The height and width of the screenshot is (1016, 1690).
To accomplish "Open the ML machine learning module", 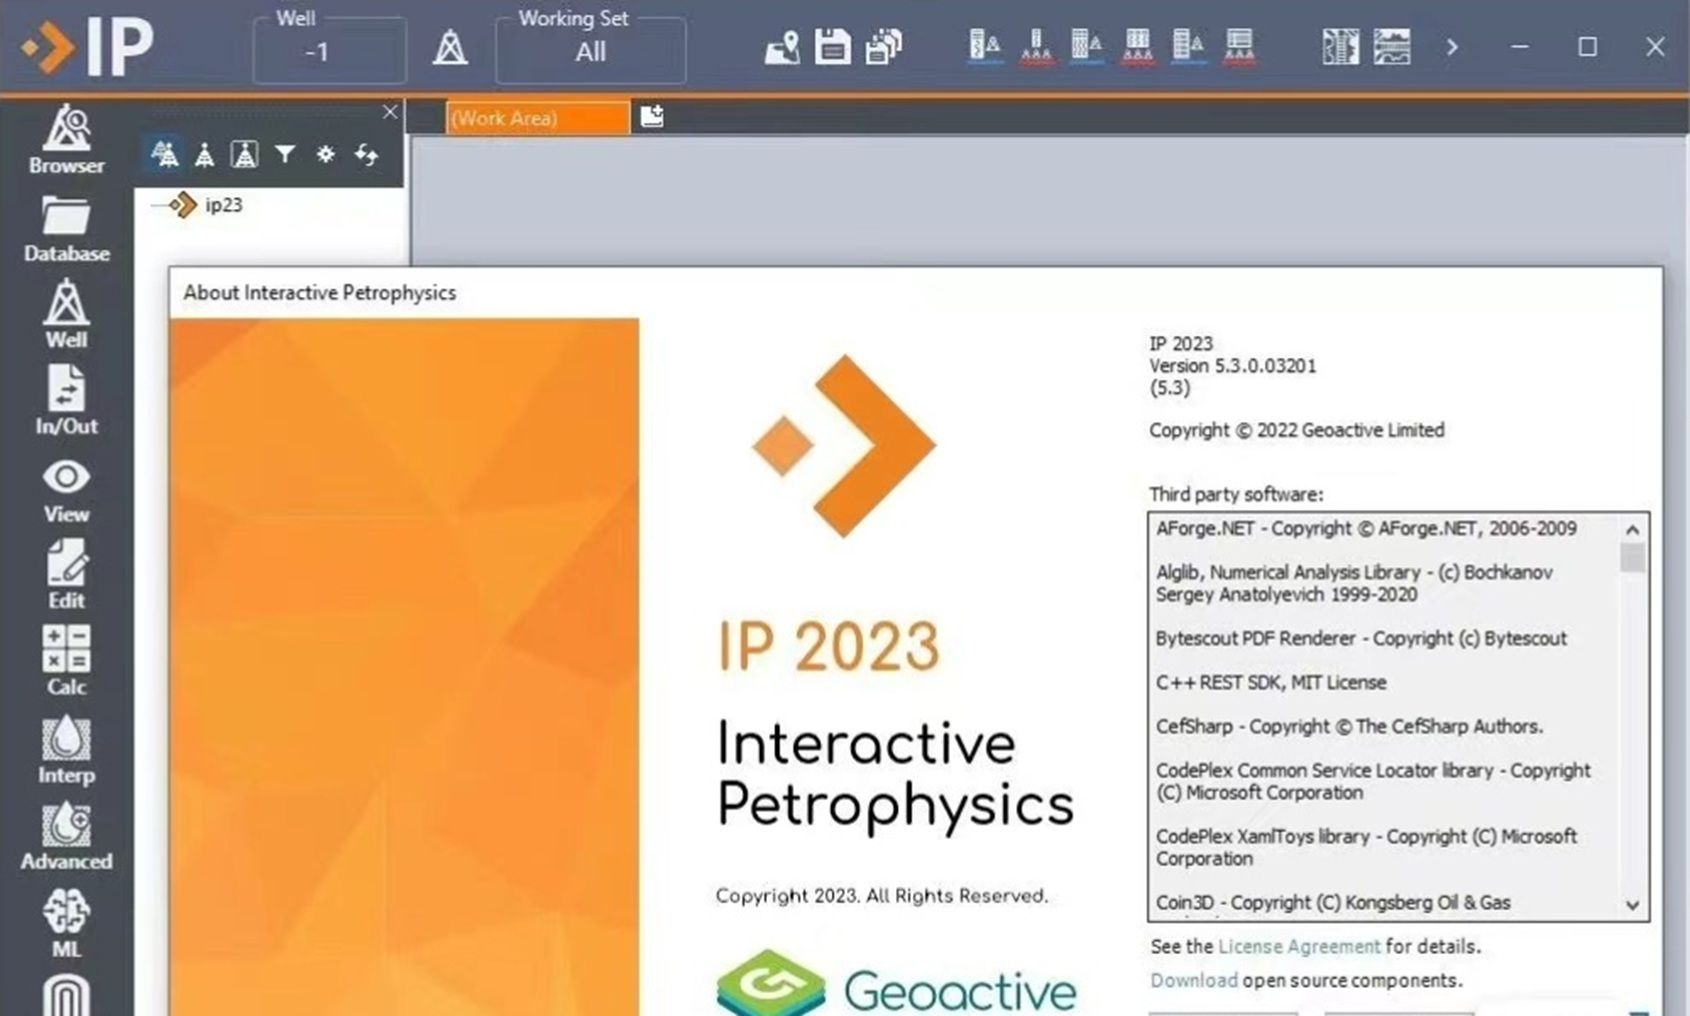I will click(x=66, y=923).
